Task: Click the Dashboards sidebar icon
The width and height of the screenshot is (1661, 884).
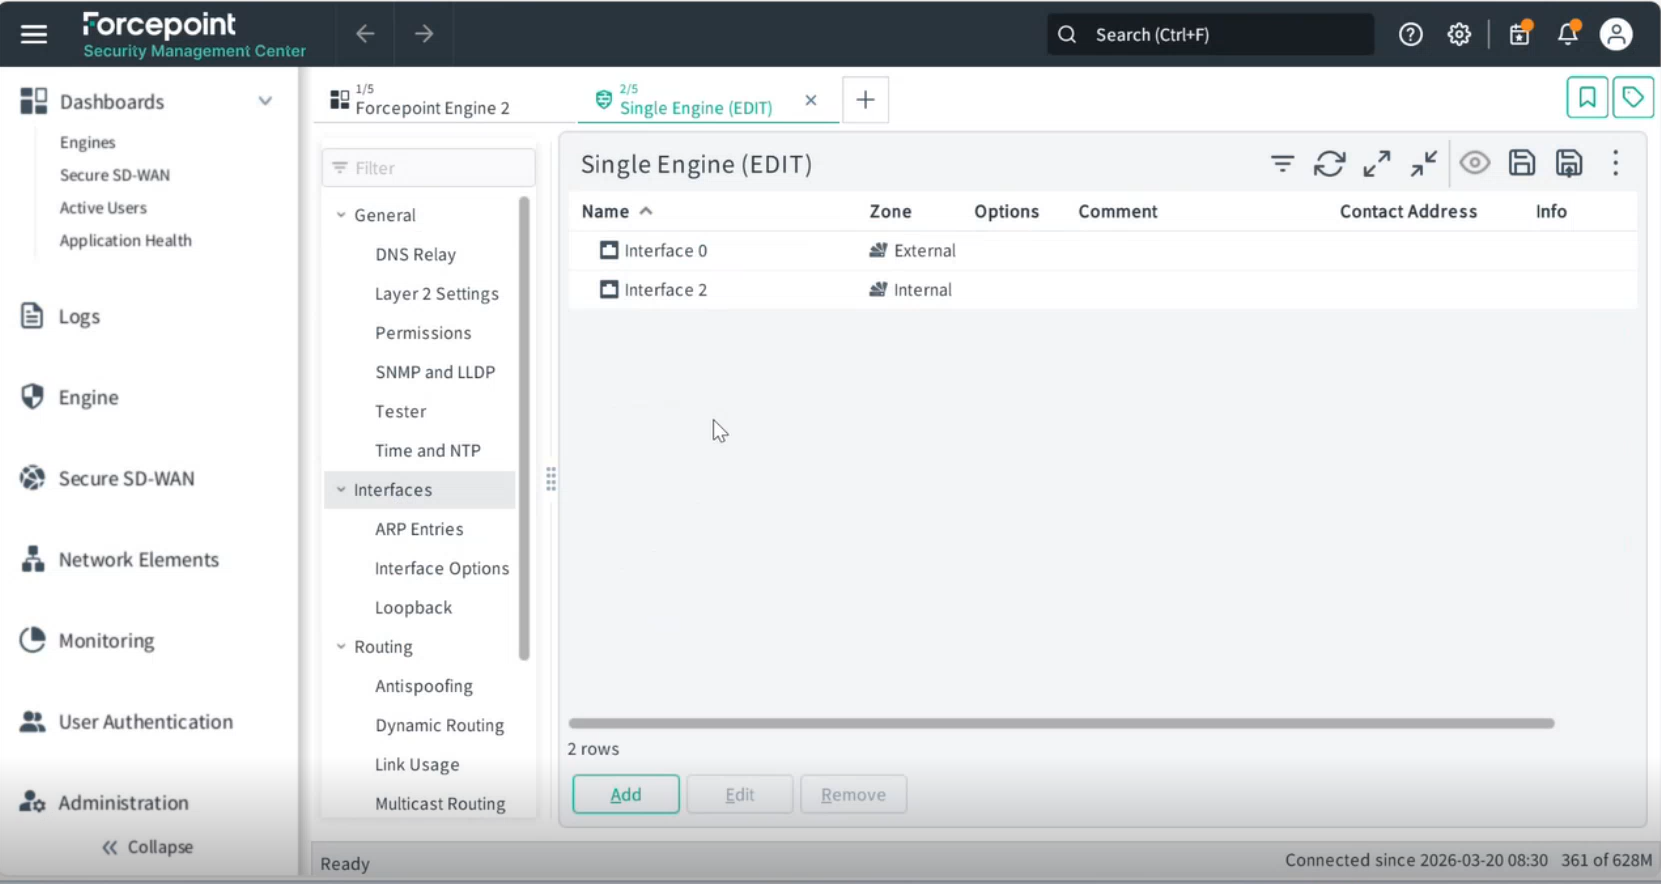Action: tap(33, 101)
